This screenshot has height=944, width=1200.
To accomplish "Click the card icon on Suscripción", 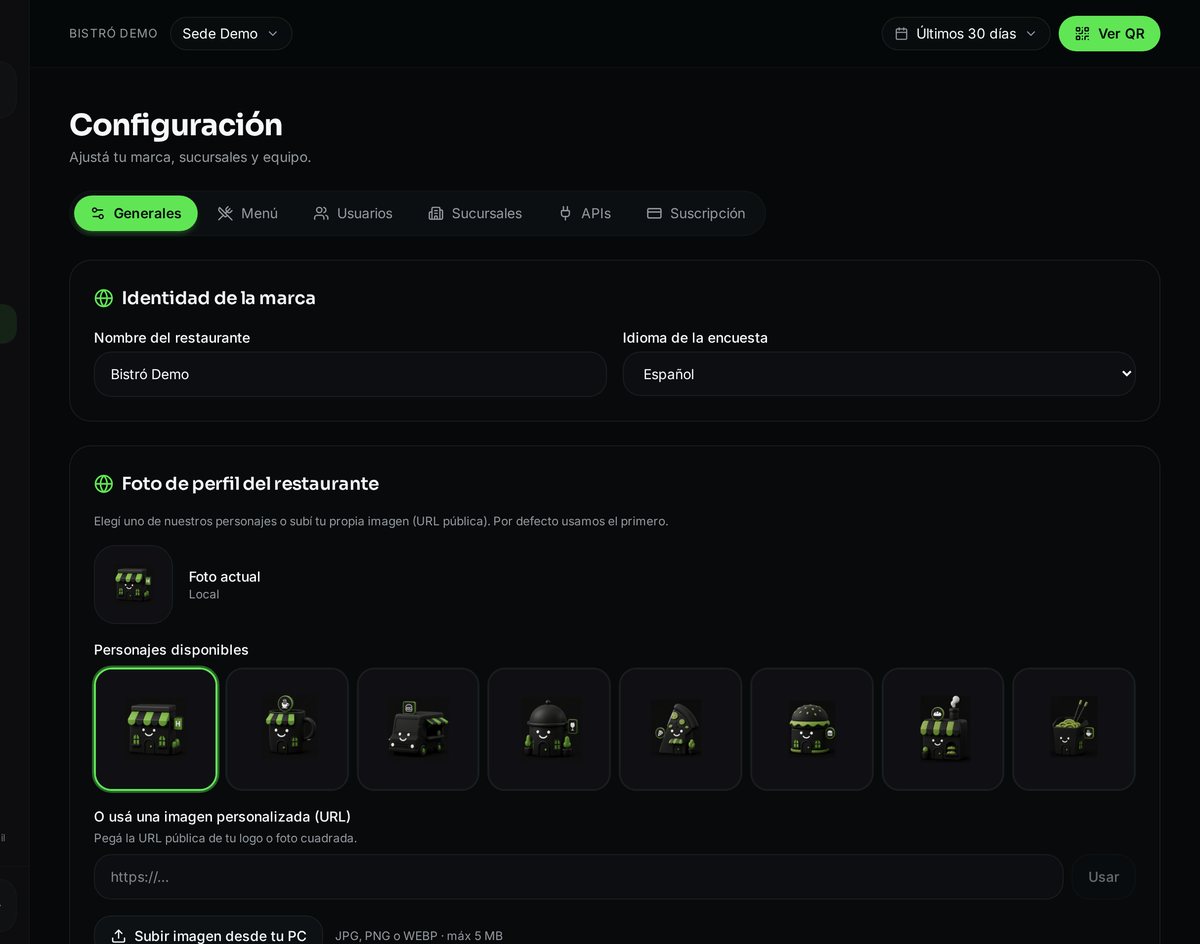I will coord(654,213).
